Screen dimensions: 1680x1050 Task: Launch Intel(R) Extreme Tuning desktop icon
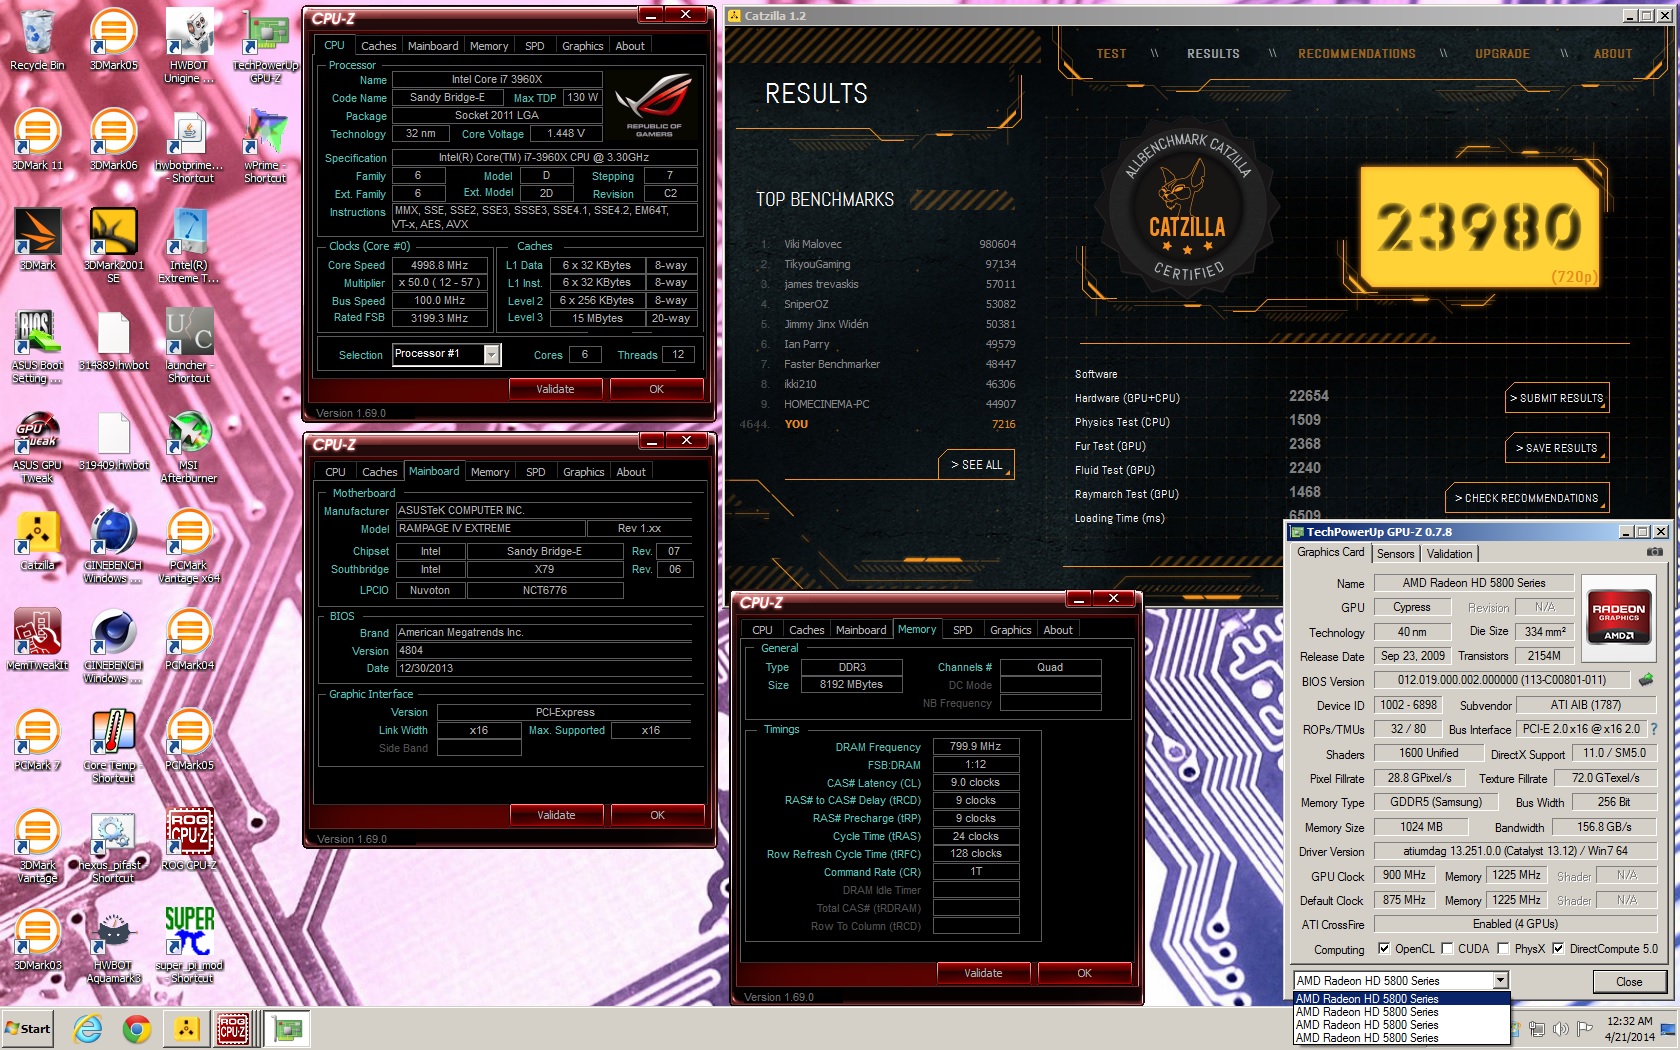point(189,246)
